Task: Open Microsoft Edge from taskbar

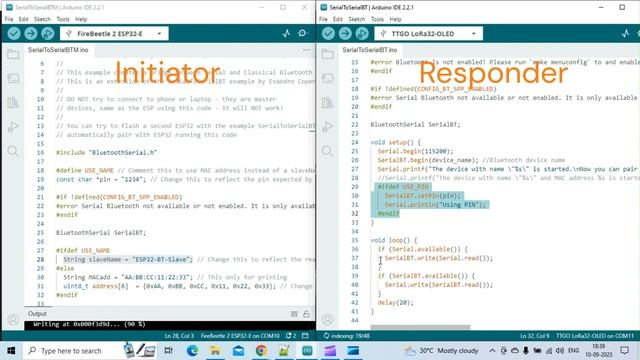Action: pos(192,351)
